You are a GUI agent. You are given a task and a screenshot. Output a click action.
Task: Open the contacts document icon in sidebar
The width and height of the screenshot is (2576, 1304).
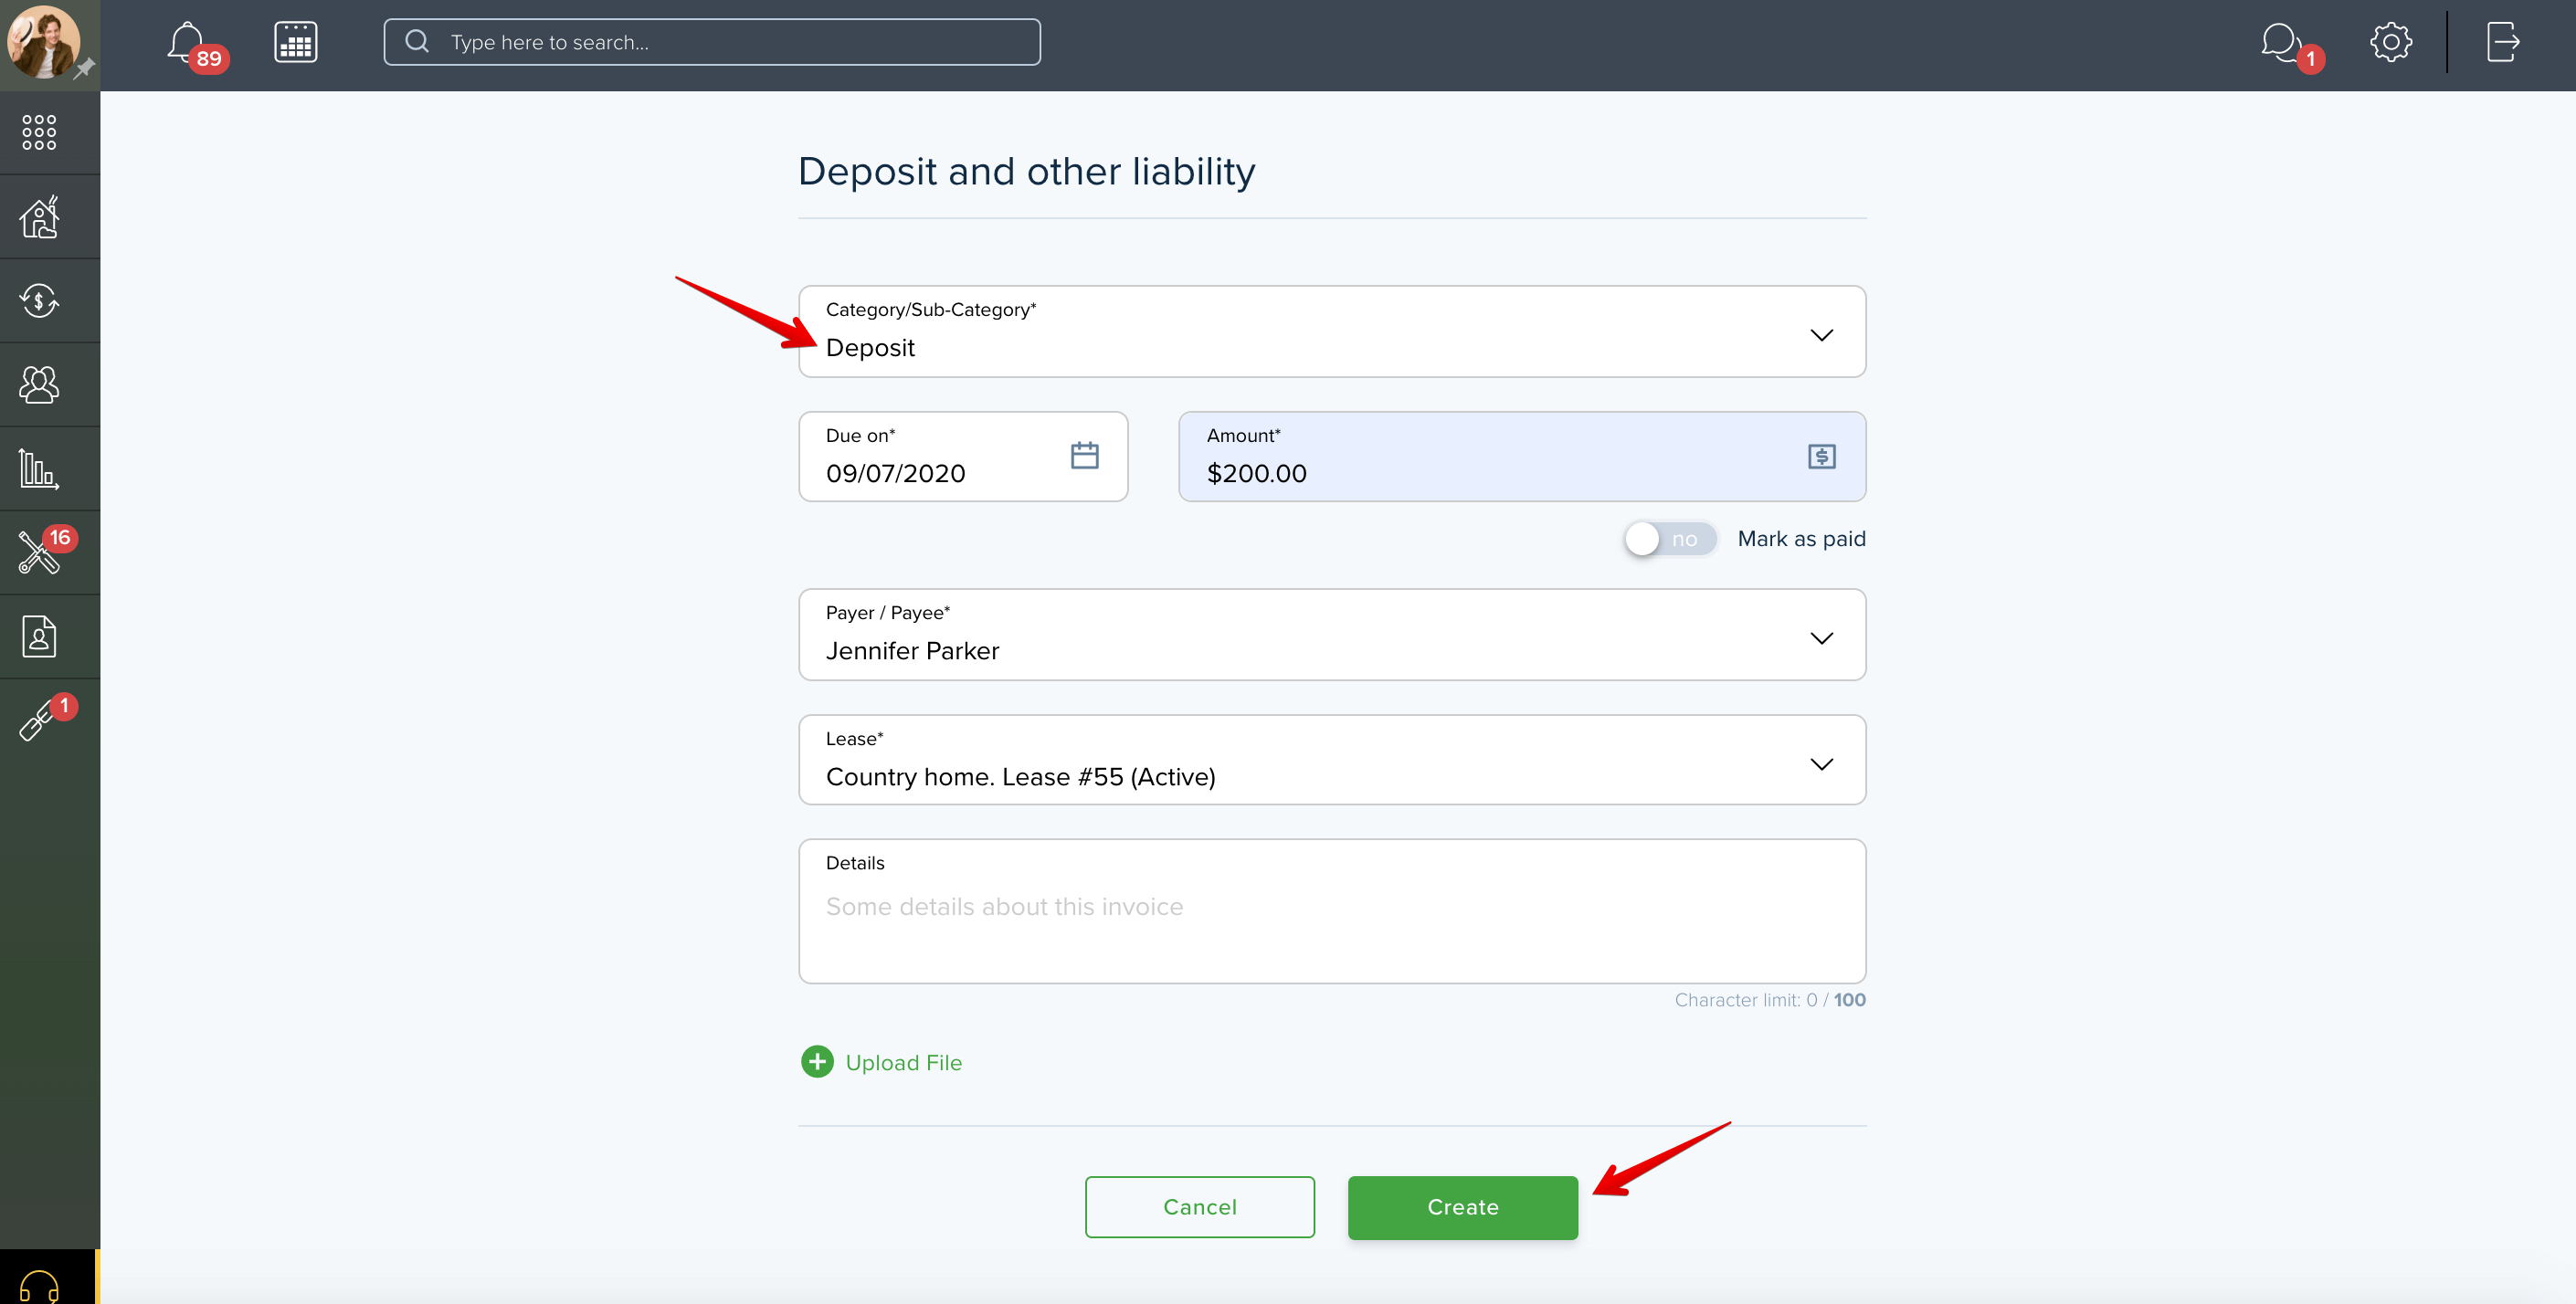click(39, 636)
